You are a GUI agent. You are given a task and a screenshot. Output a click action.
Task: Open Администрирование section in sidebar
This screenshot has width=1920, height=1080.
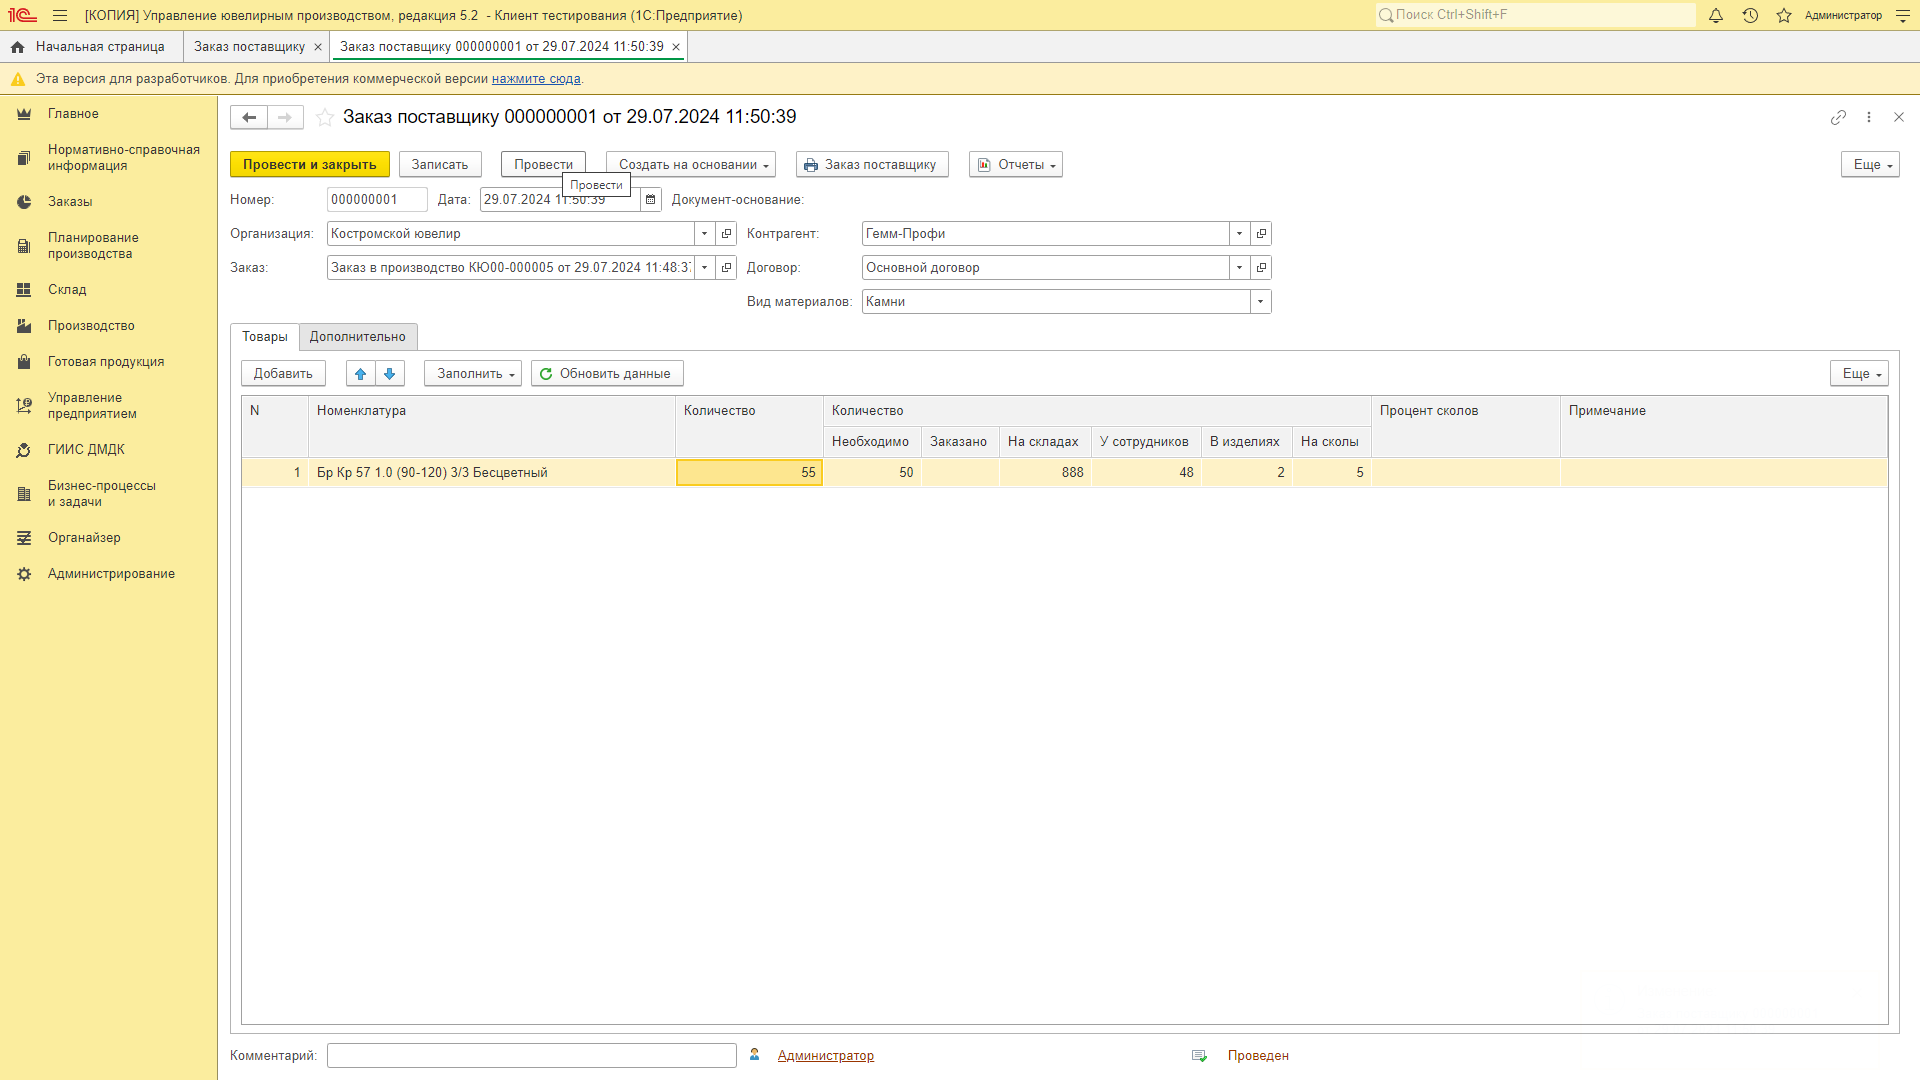[111, 574]
